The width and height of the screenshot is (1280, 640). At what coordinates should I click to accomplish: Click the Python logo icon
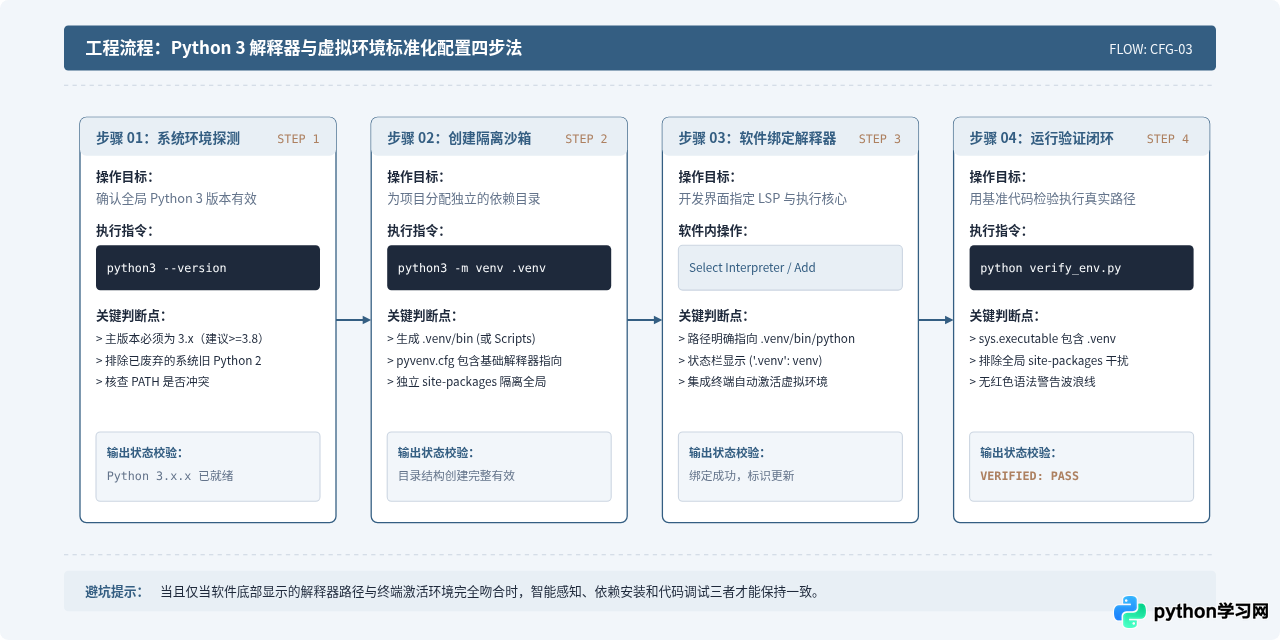click(1130, 611)
